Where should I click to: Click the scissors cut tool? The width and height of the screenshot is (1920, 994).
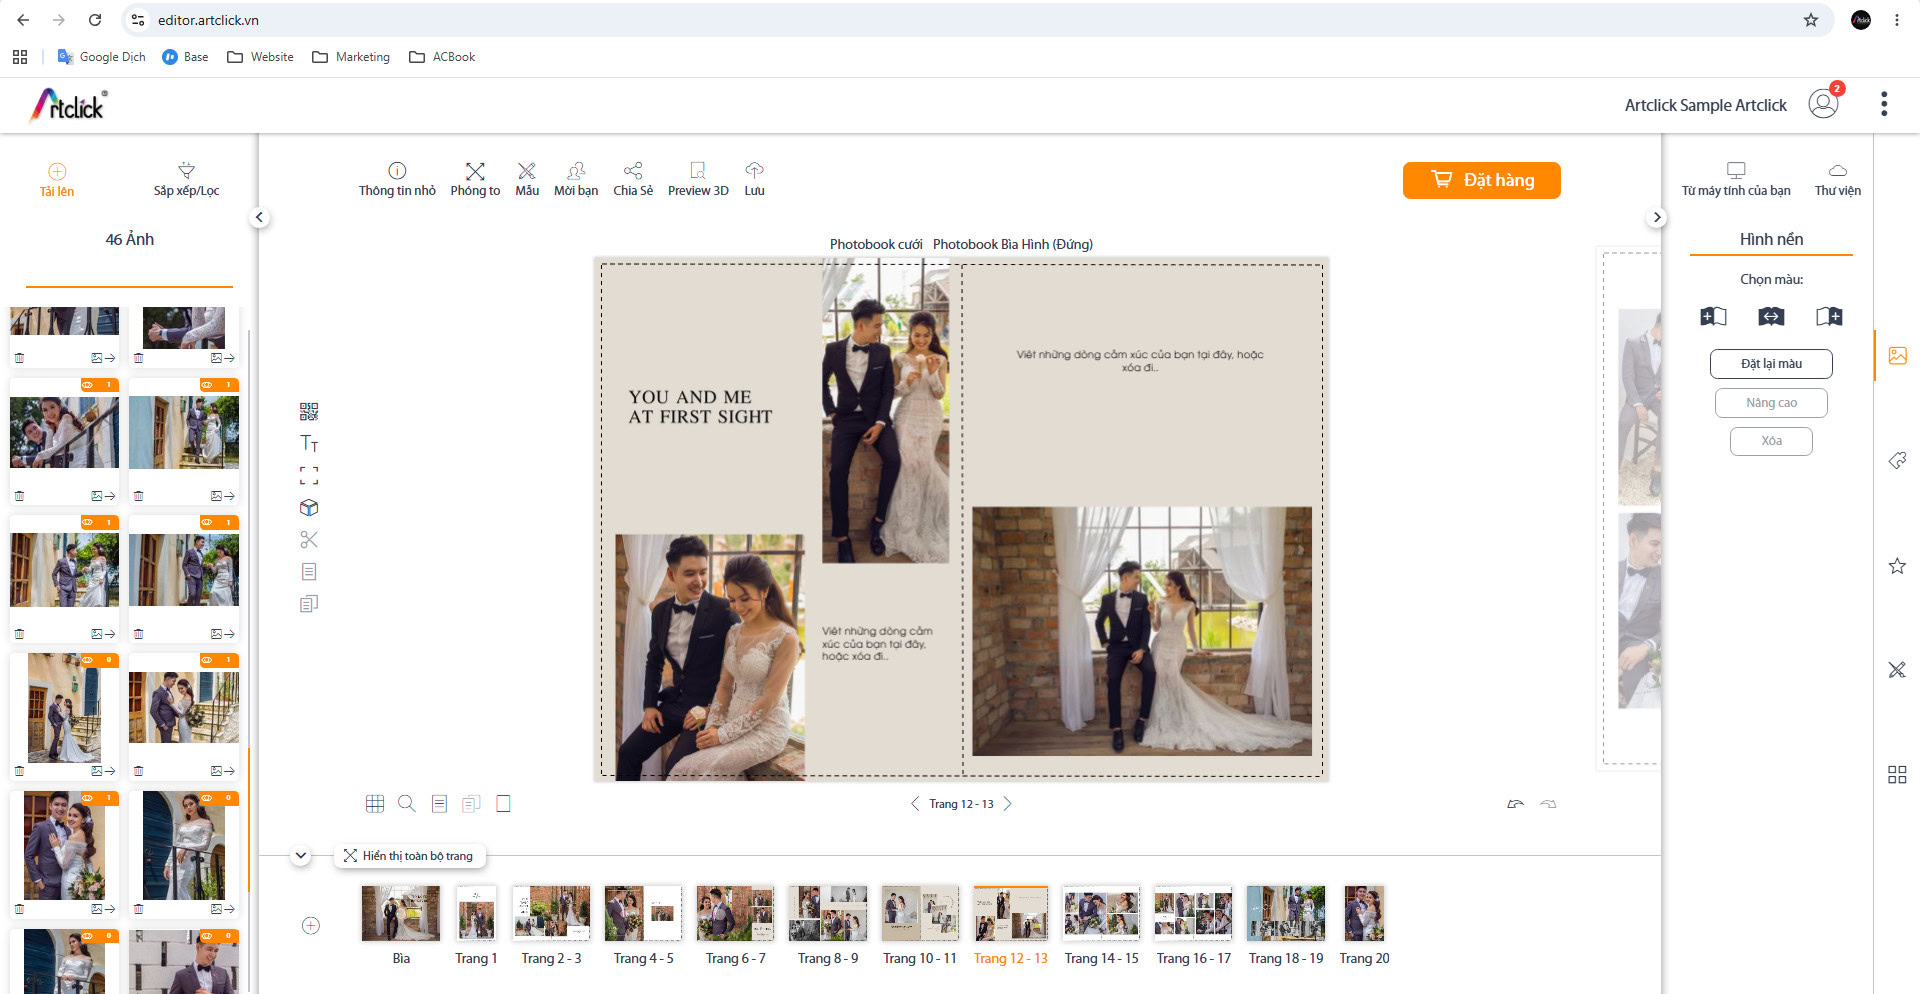point(309,540)
